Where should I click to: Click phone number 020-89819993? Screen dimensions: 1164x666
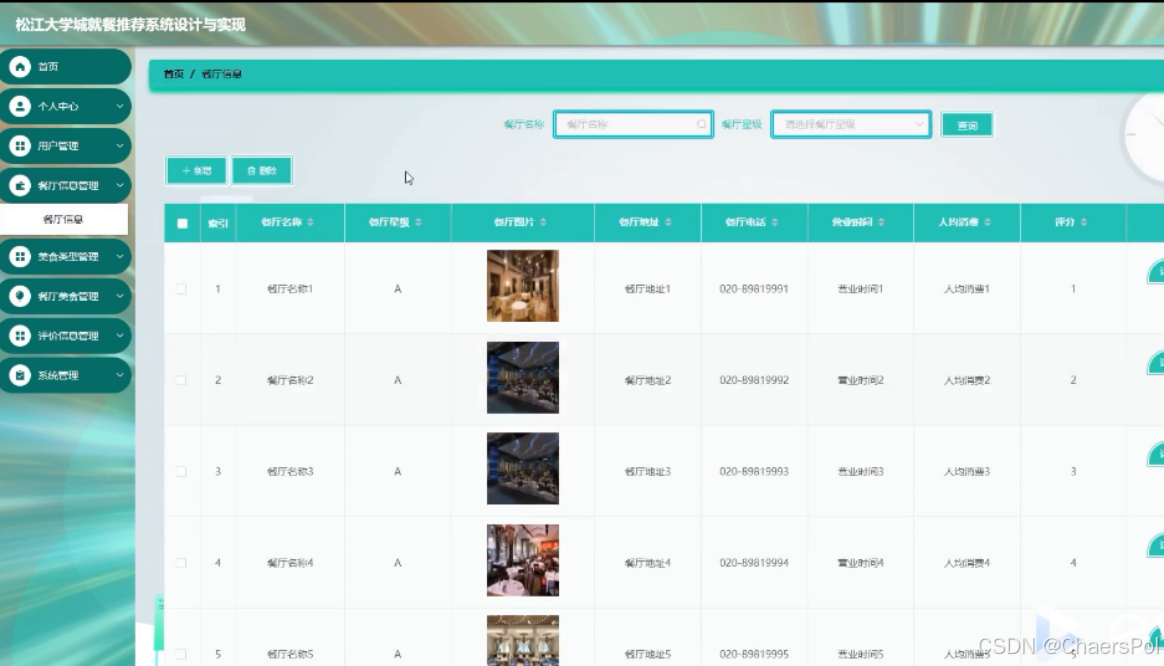click(x=753, y=471)
